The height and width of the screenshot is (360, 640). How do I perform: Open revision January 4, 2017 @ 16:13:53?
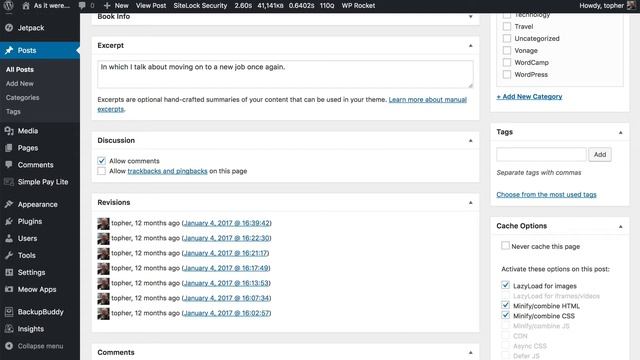[x=227, y=283]
